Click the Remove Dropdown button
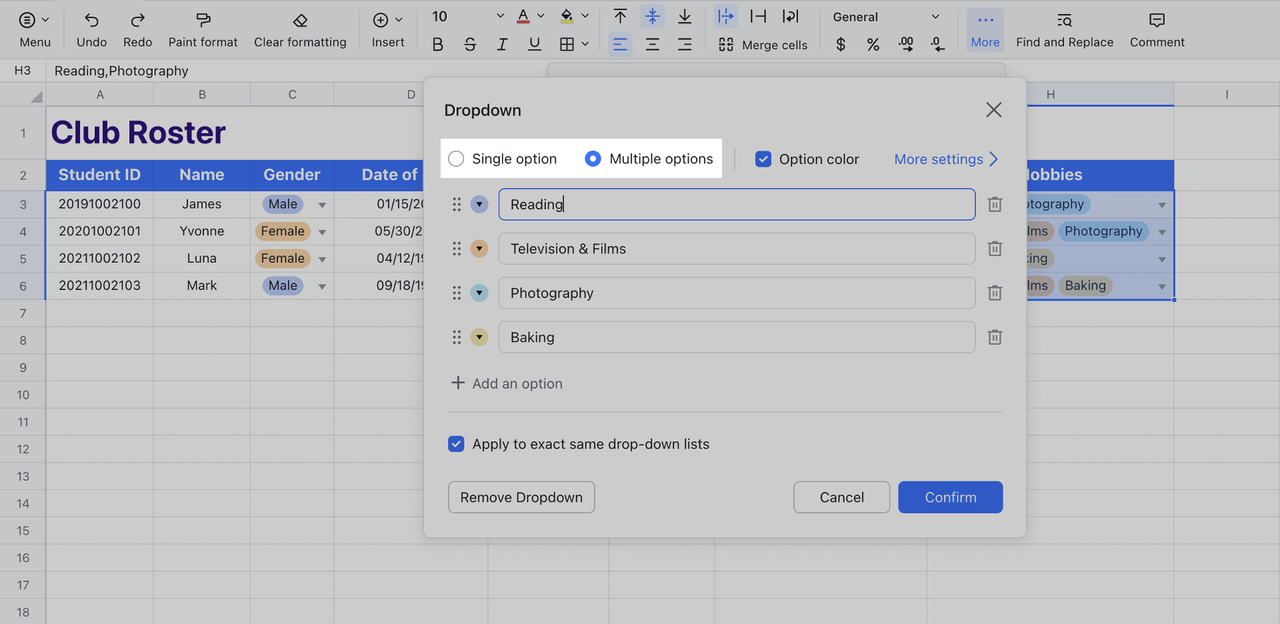The height and width of the screenshot is (624, 1280). coord(521,497)
